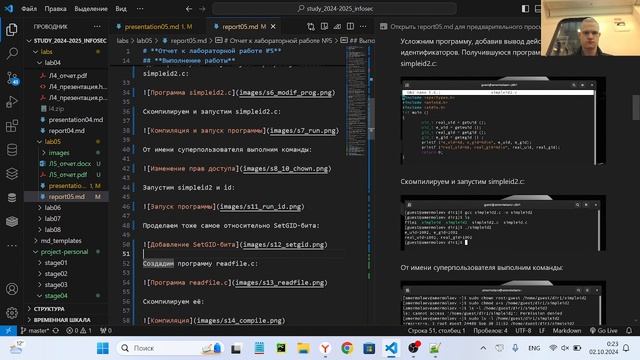Open preview to the side icon
This screenshot has width=640, height=360.
324,27
